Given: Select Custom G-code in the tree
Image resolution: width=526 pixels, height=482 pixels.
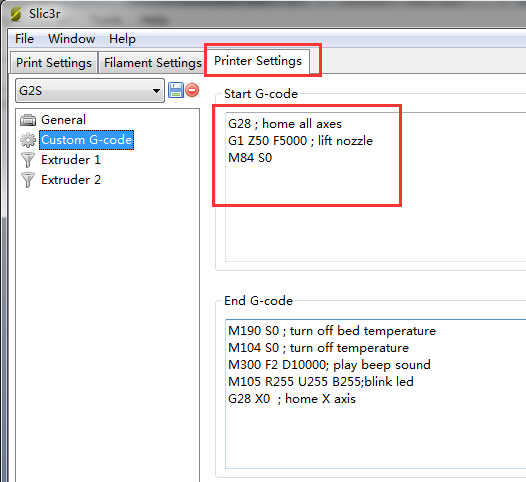Looking at the screenshot, I should 87,140.
